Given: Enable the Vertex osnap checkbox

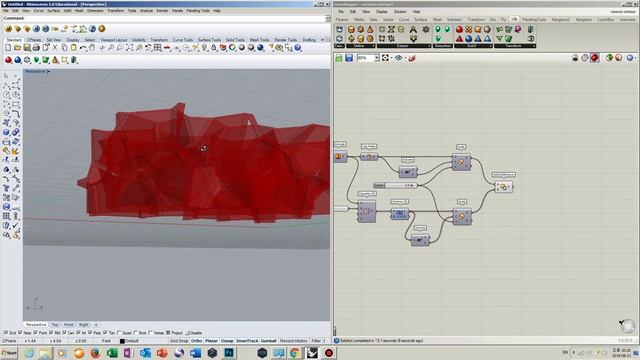Looking at the screenshot, I should pyautogui.click(x=151, y=333).
